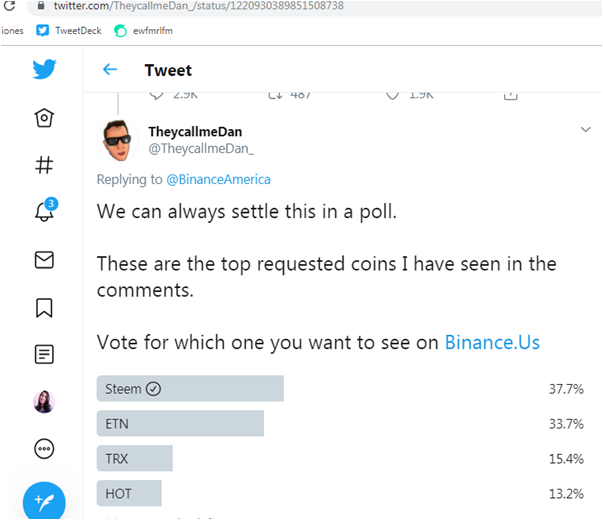Select the Steem poll result bar

pos(190,388)
